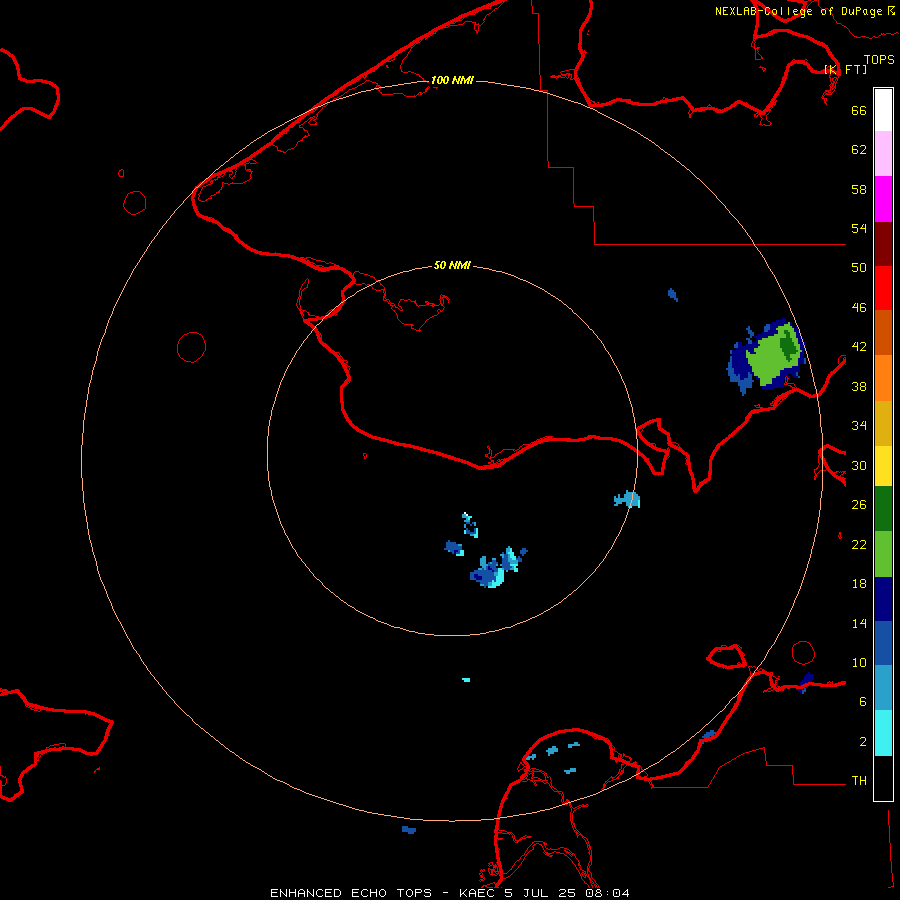Click the 18 scale value
900x900 pixels.
tap(859, 584)
